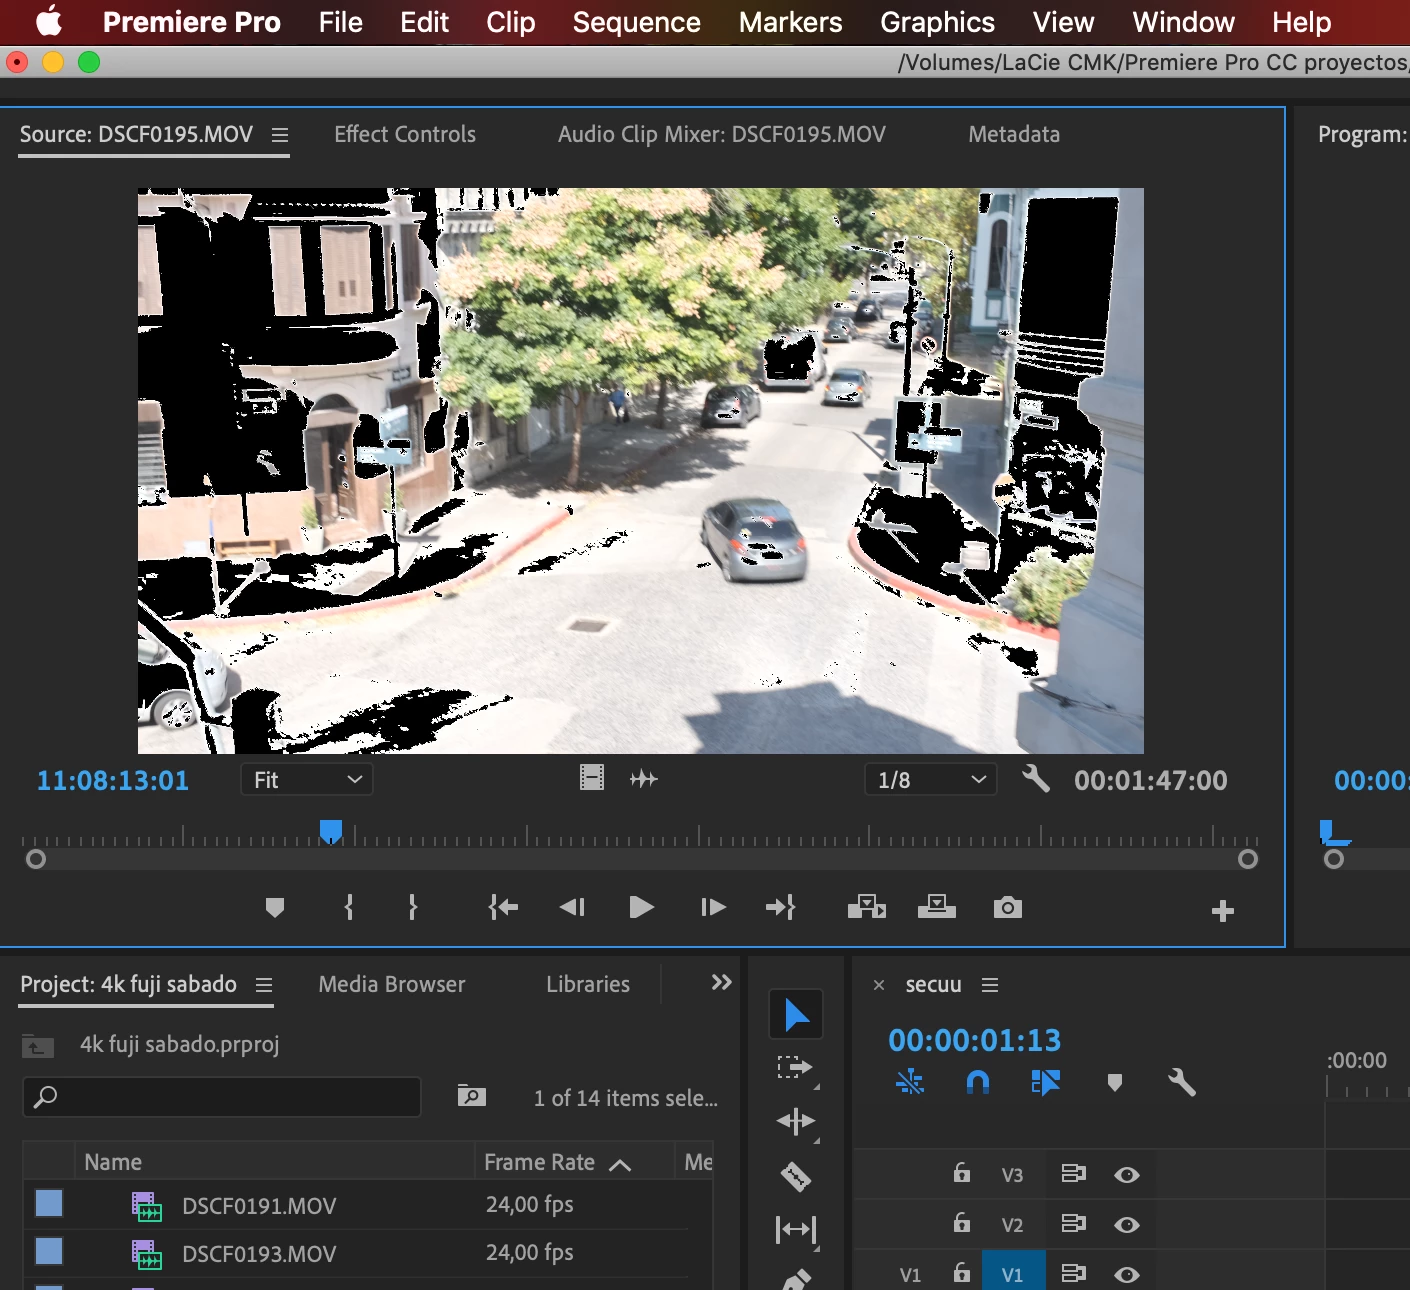
Task: Toggle timeline Snap magnet icon
Action: [978, 1082]
